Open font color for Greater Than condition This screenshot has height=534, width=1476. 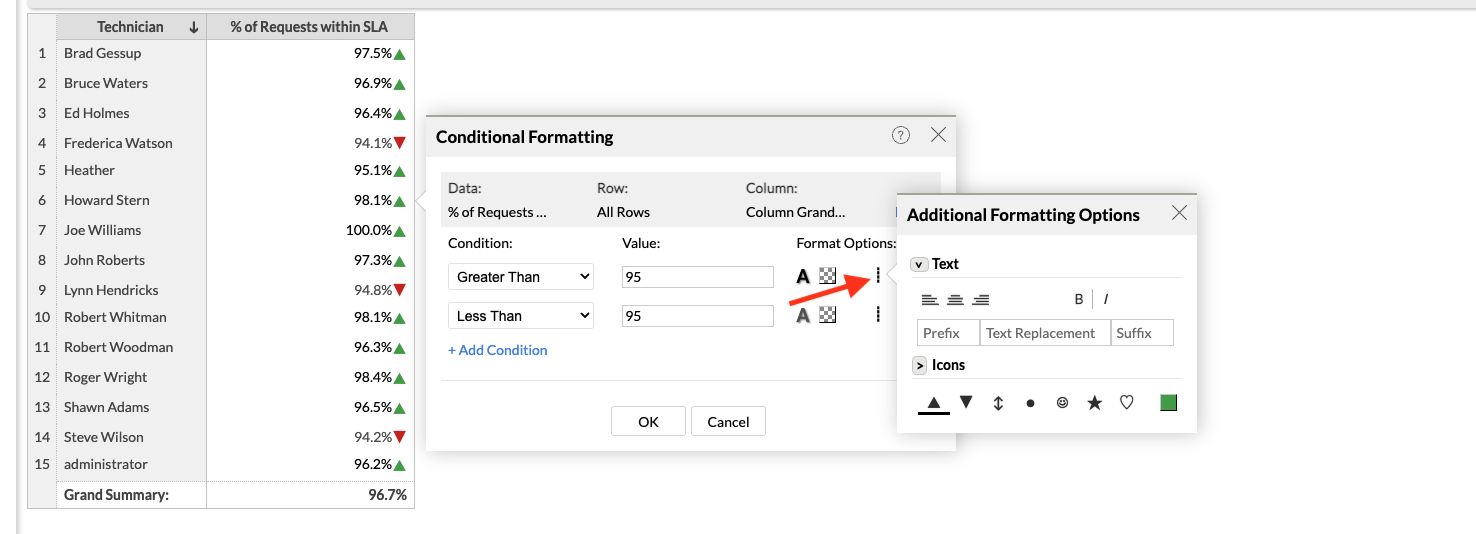[802, 277]
